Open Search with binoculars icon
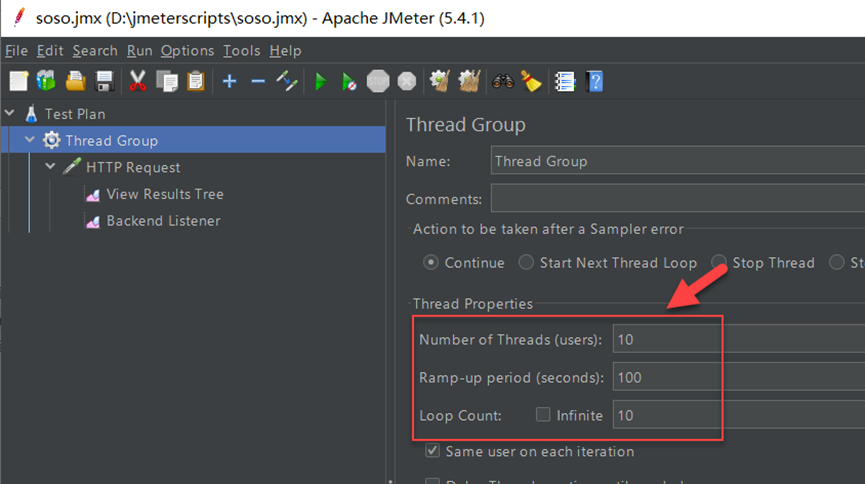This screenshot has width=865, height=484. pos(503,82)
